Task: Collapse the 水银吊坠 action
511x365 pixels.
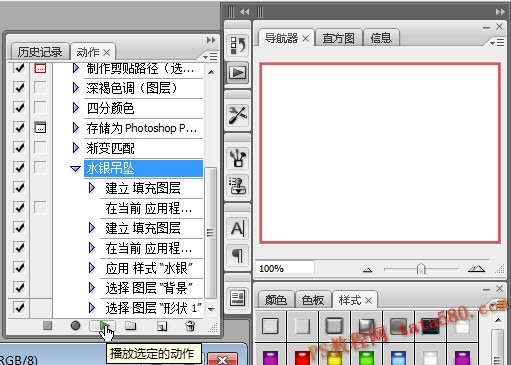Action: click(x=76, y=169)
